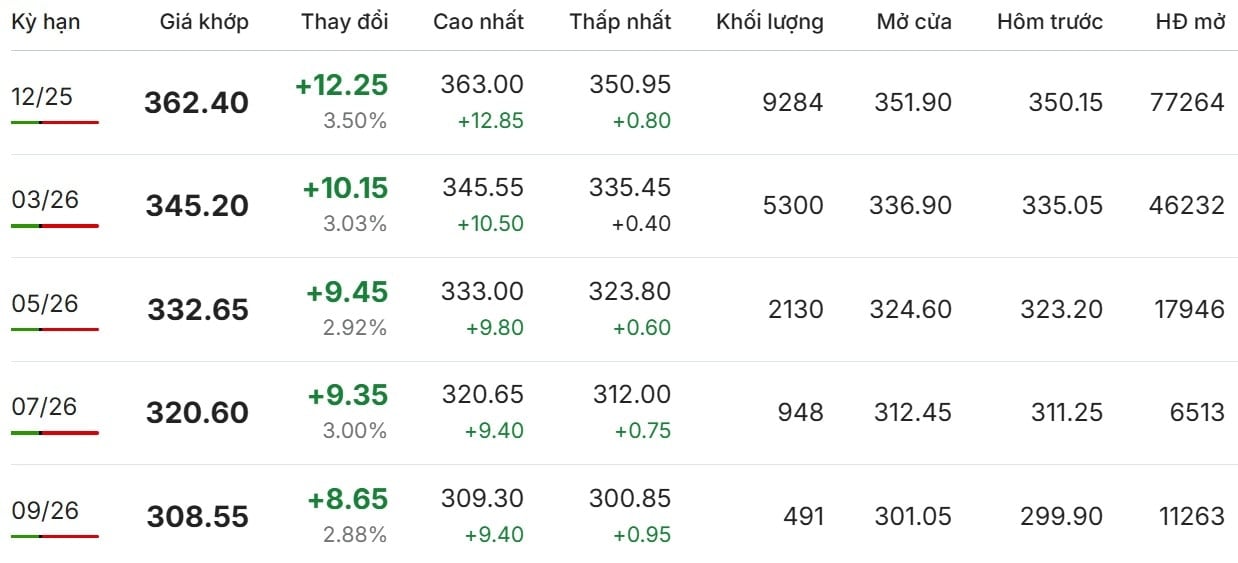Click the Cao nhất column header
Image resolution: width=1238 pixels, height=563 pixels.
tap(478, 22)
